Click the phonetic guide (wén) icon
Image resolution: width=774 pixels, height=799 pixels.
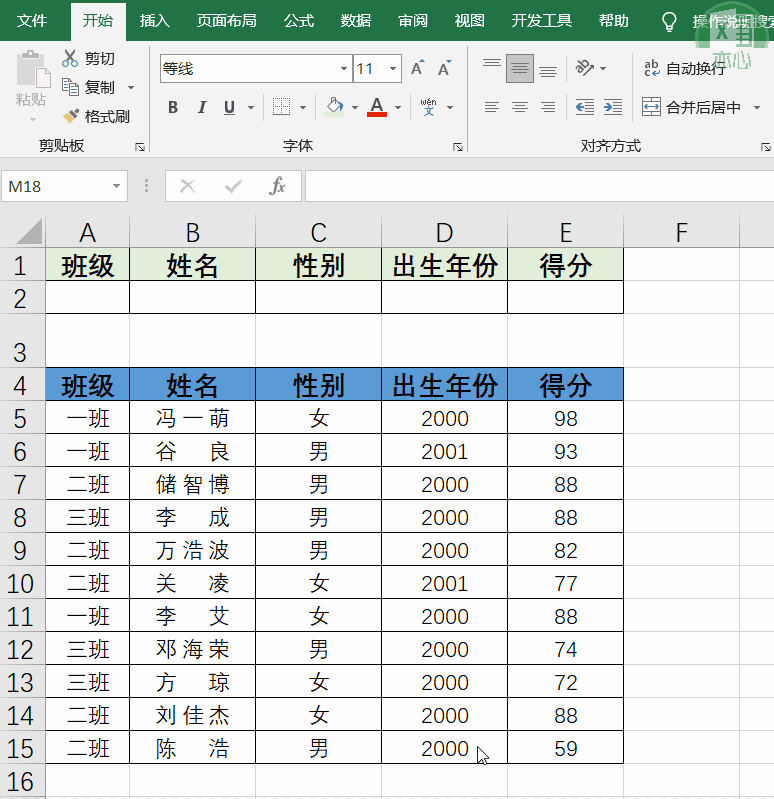coord(429,107)
